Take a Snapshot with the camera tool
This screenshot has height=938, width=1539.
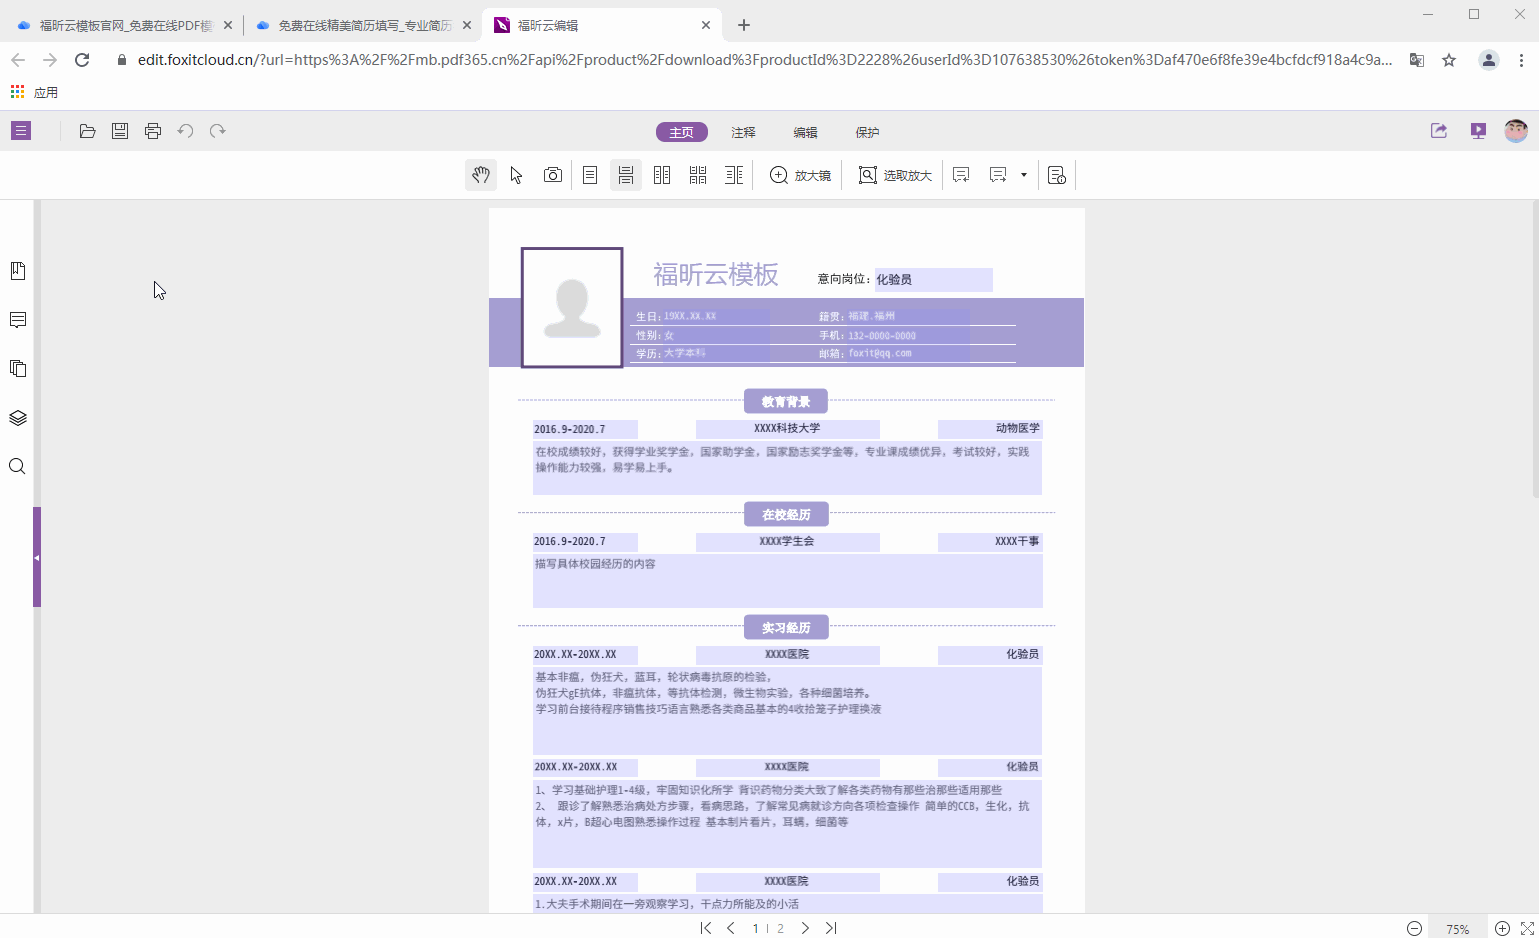tap(553, 174)
